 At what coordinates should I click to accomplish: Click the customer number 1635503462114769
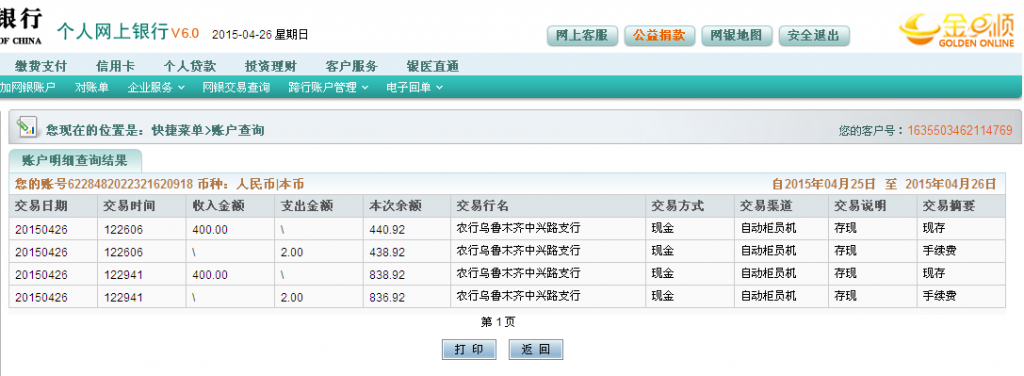point(959,131)
